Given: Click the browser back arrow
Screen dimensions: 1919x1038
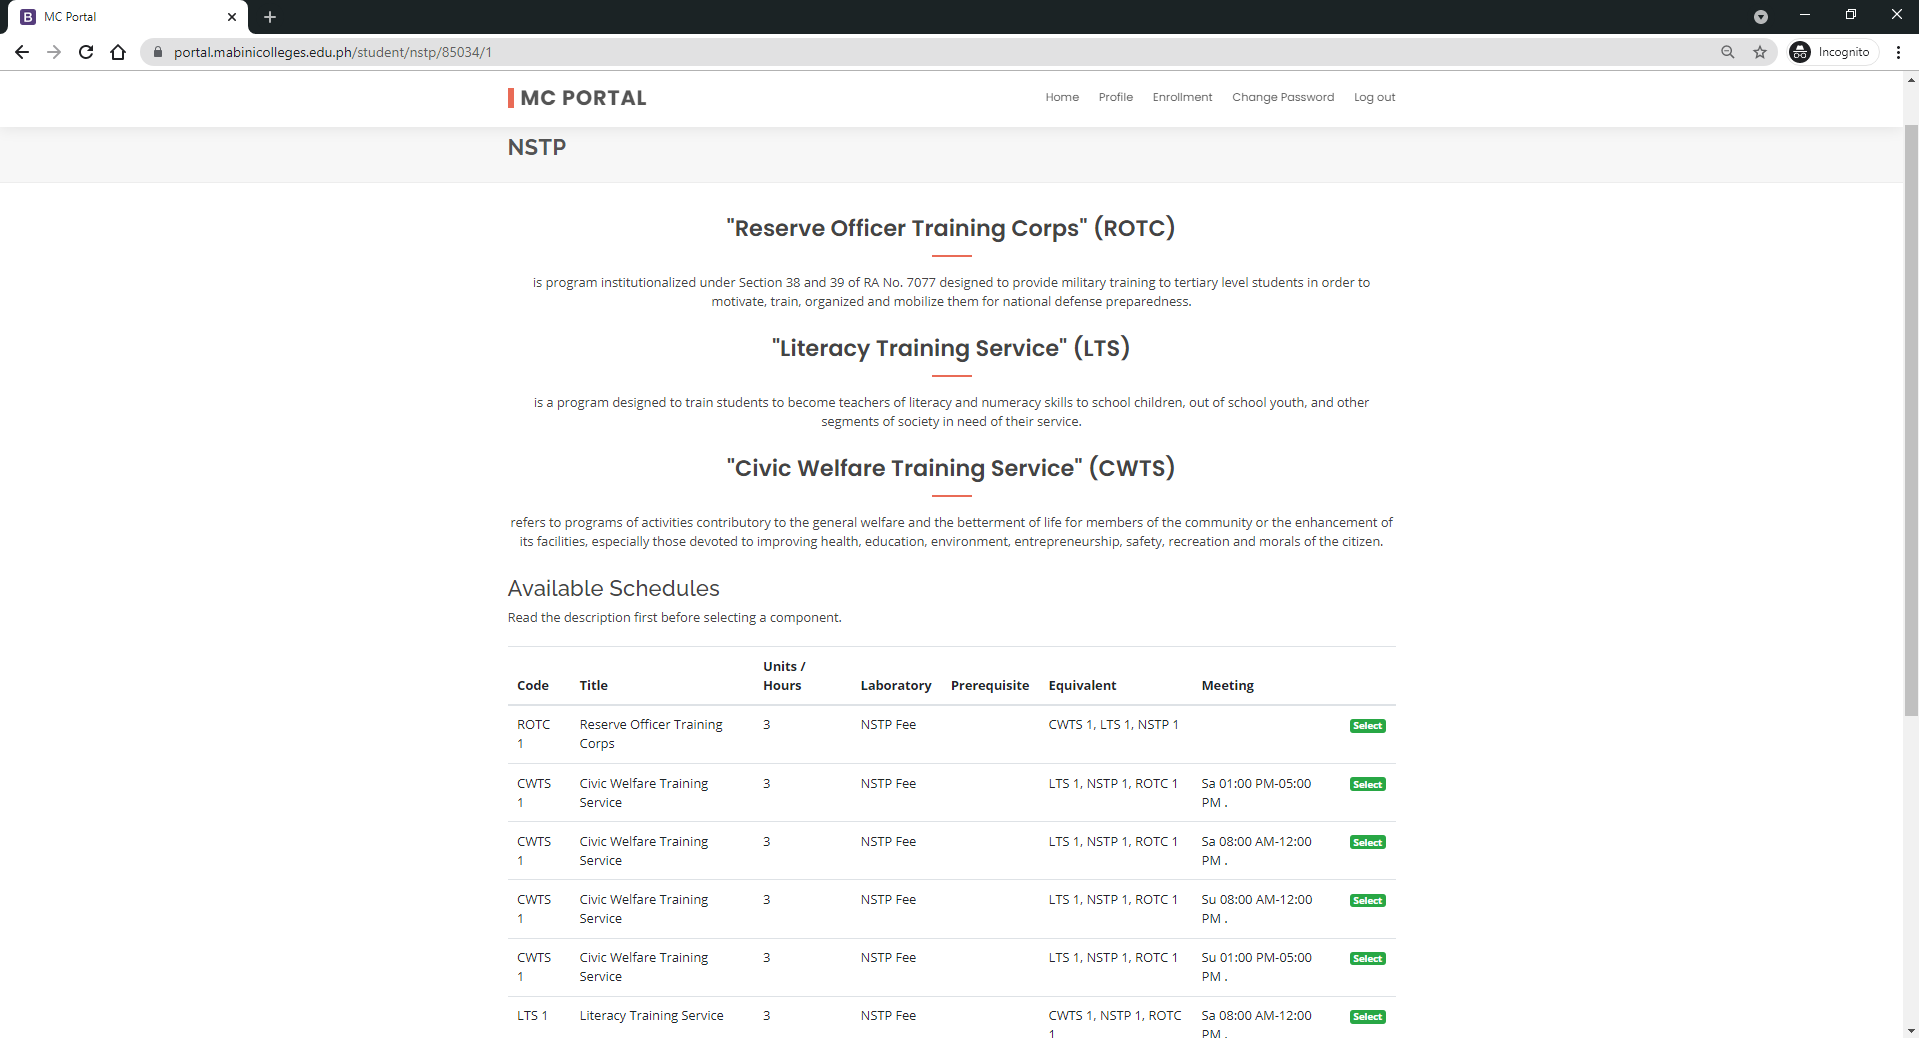Looking at the screenshot, I should coord(22,52).
